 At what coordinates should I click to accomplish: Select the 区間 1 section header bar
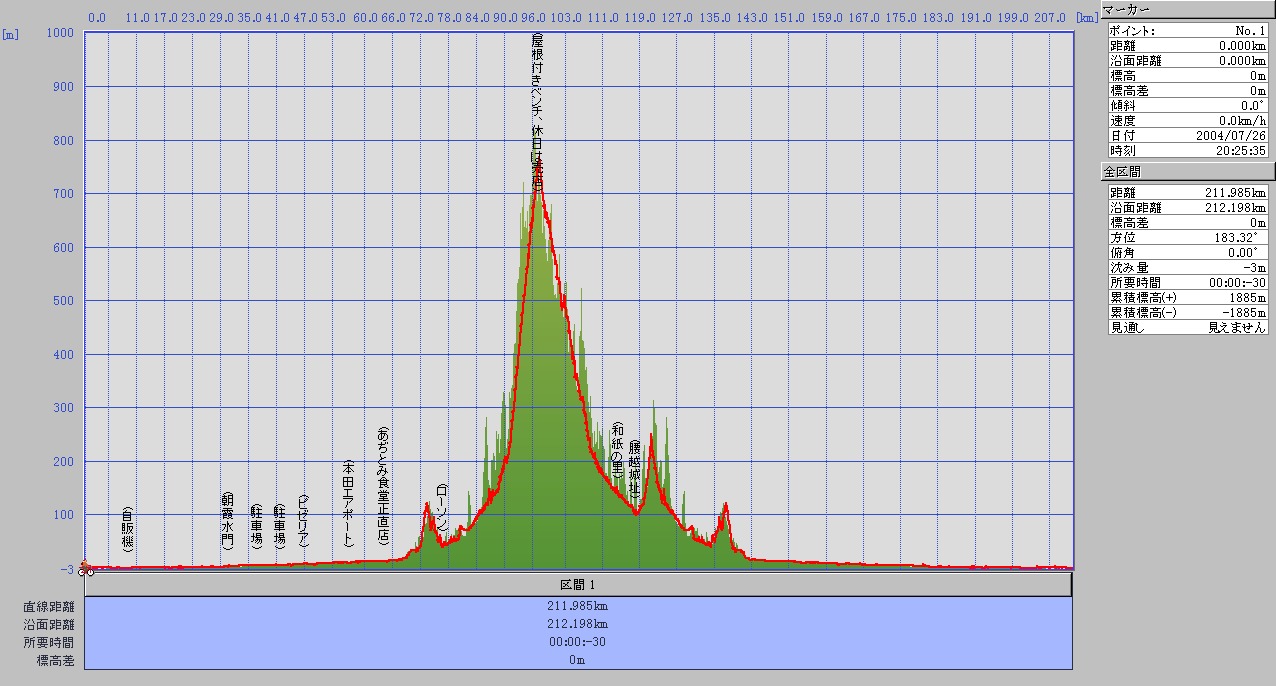pos(578,585)
